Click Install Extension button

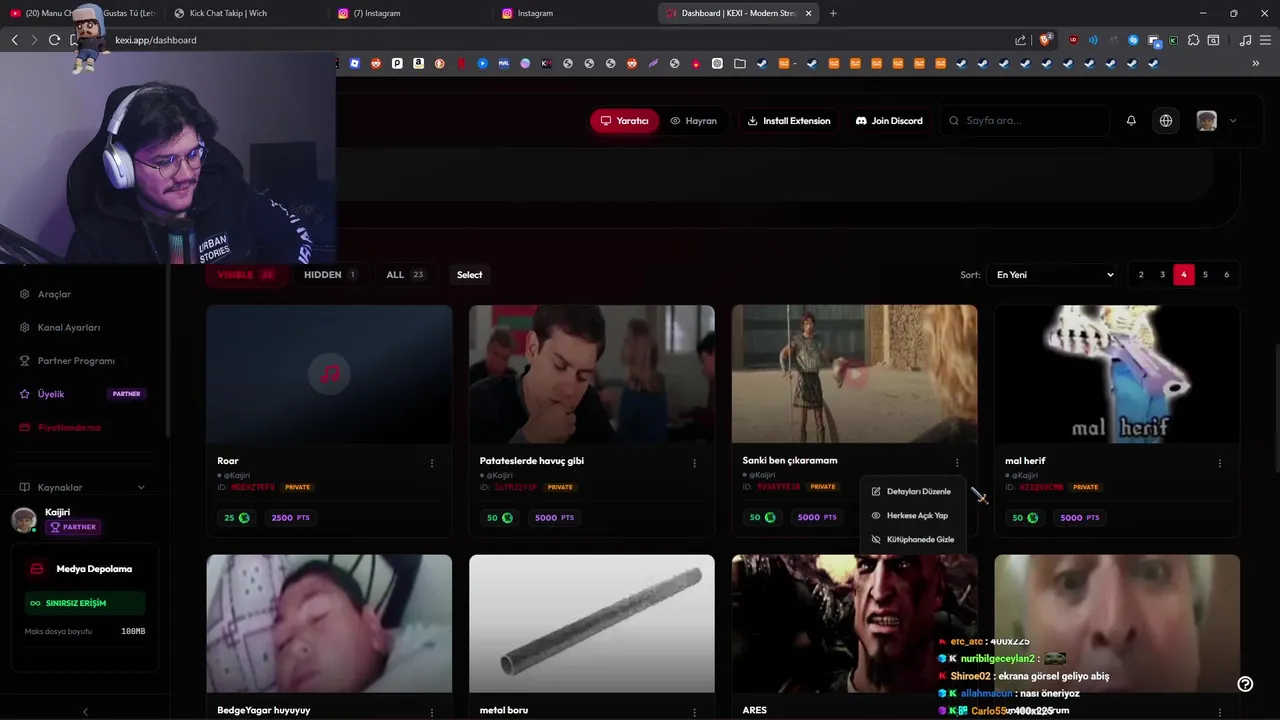789,121
